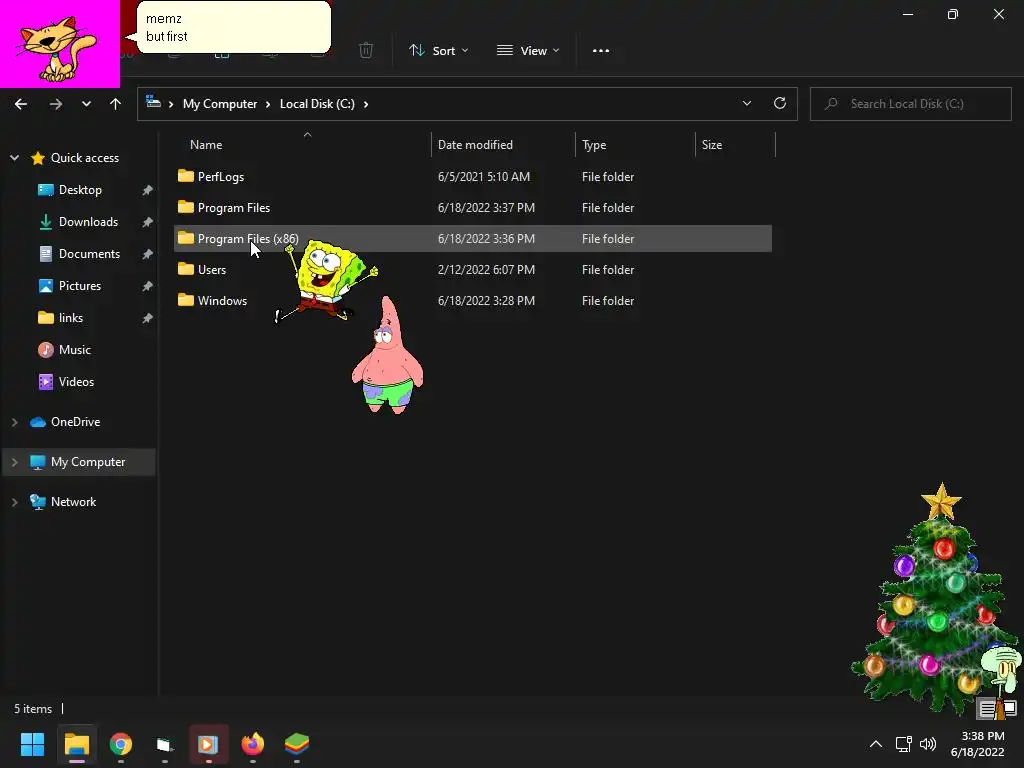1024x768 pixels.
Task: Open the Windows Start menu
Action: pos(32,744)
